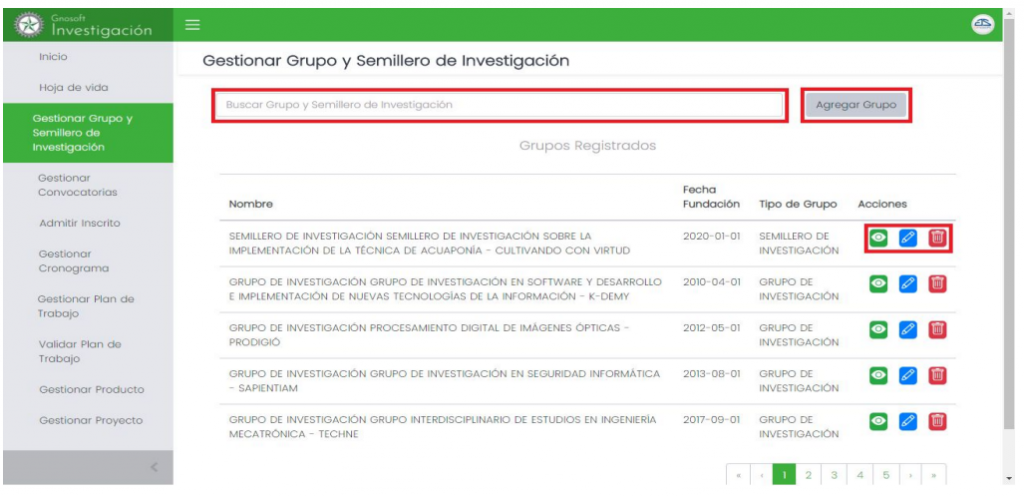The width and height of the screenshot is (1024, 497).
Task: View the TECHNE group with eye icon
Action: [x=879, y=421]
